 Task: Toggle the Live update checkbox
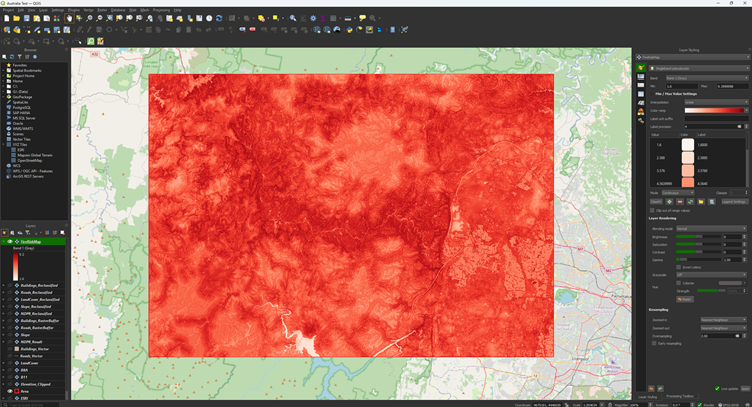click(715, 388)
